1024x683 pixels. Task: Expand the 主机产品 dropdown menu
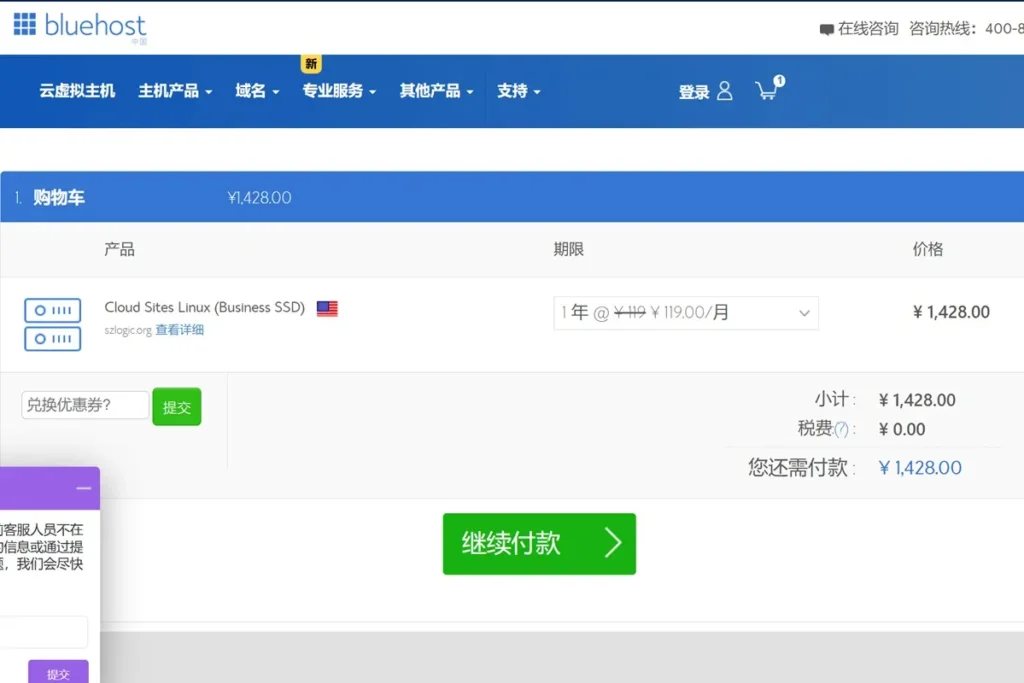coord(174,91)
